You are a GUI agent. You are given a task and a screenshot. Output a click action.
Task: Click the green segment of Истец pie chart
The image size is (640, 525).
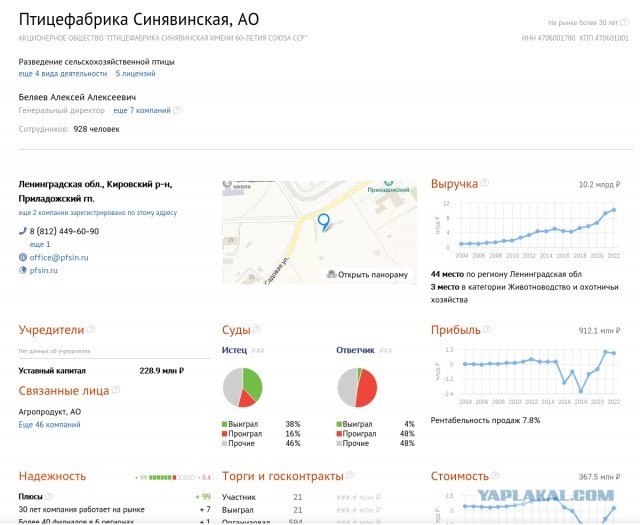coord(252,382)
